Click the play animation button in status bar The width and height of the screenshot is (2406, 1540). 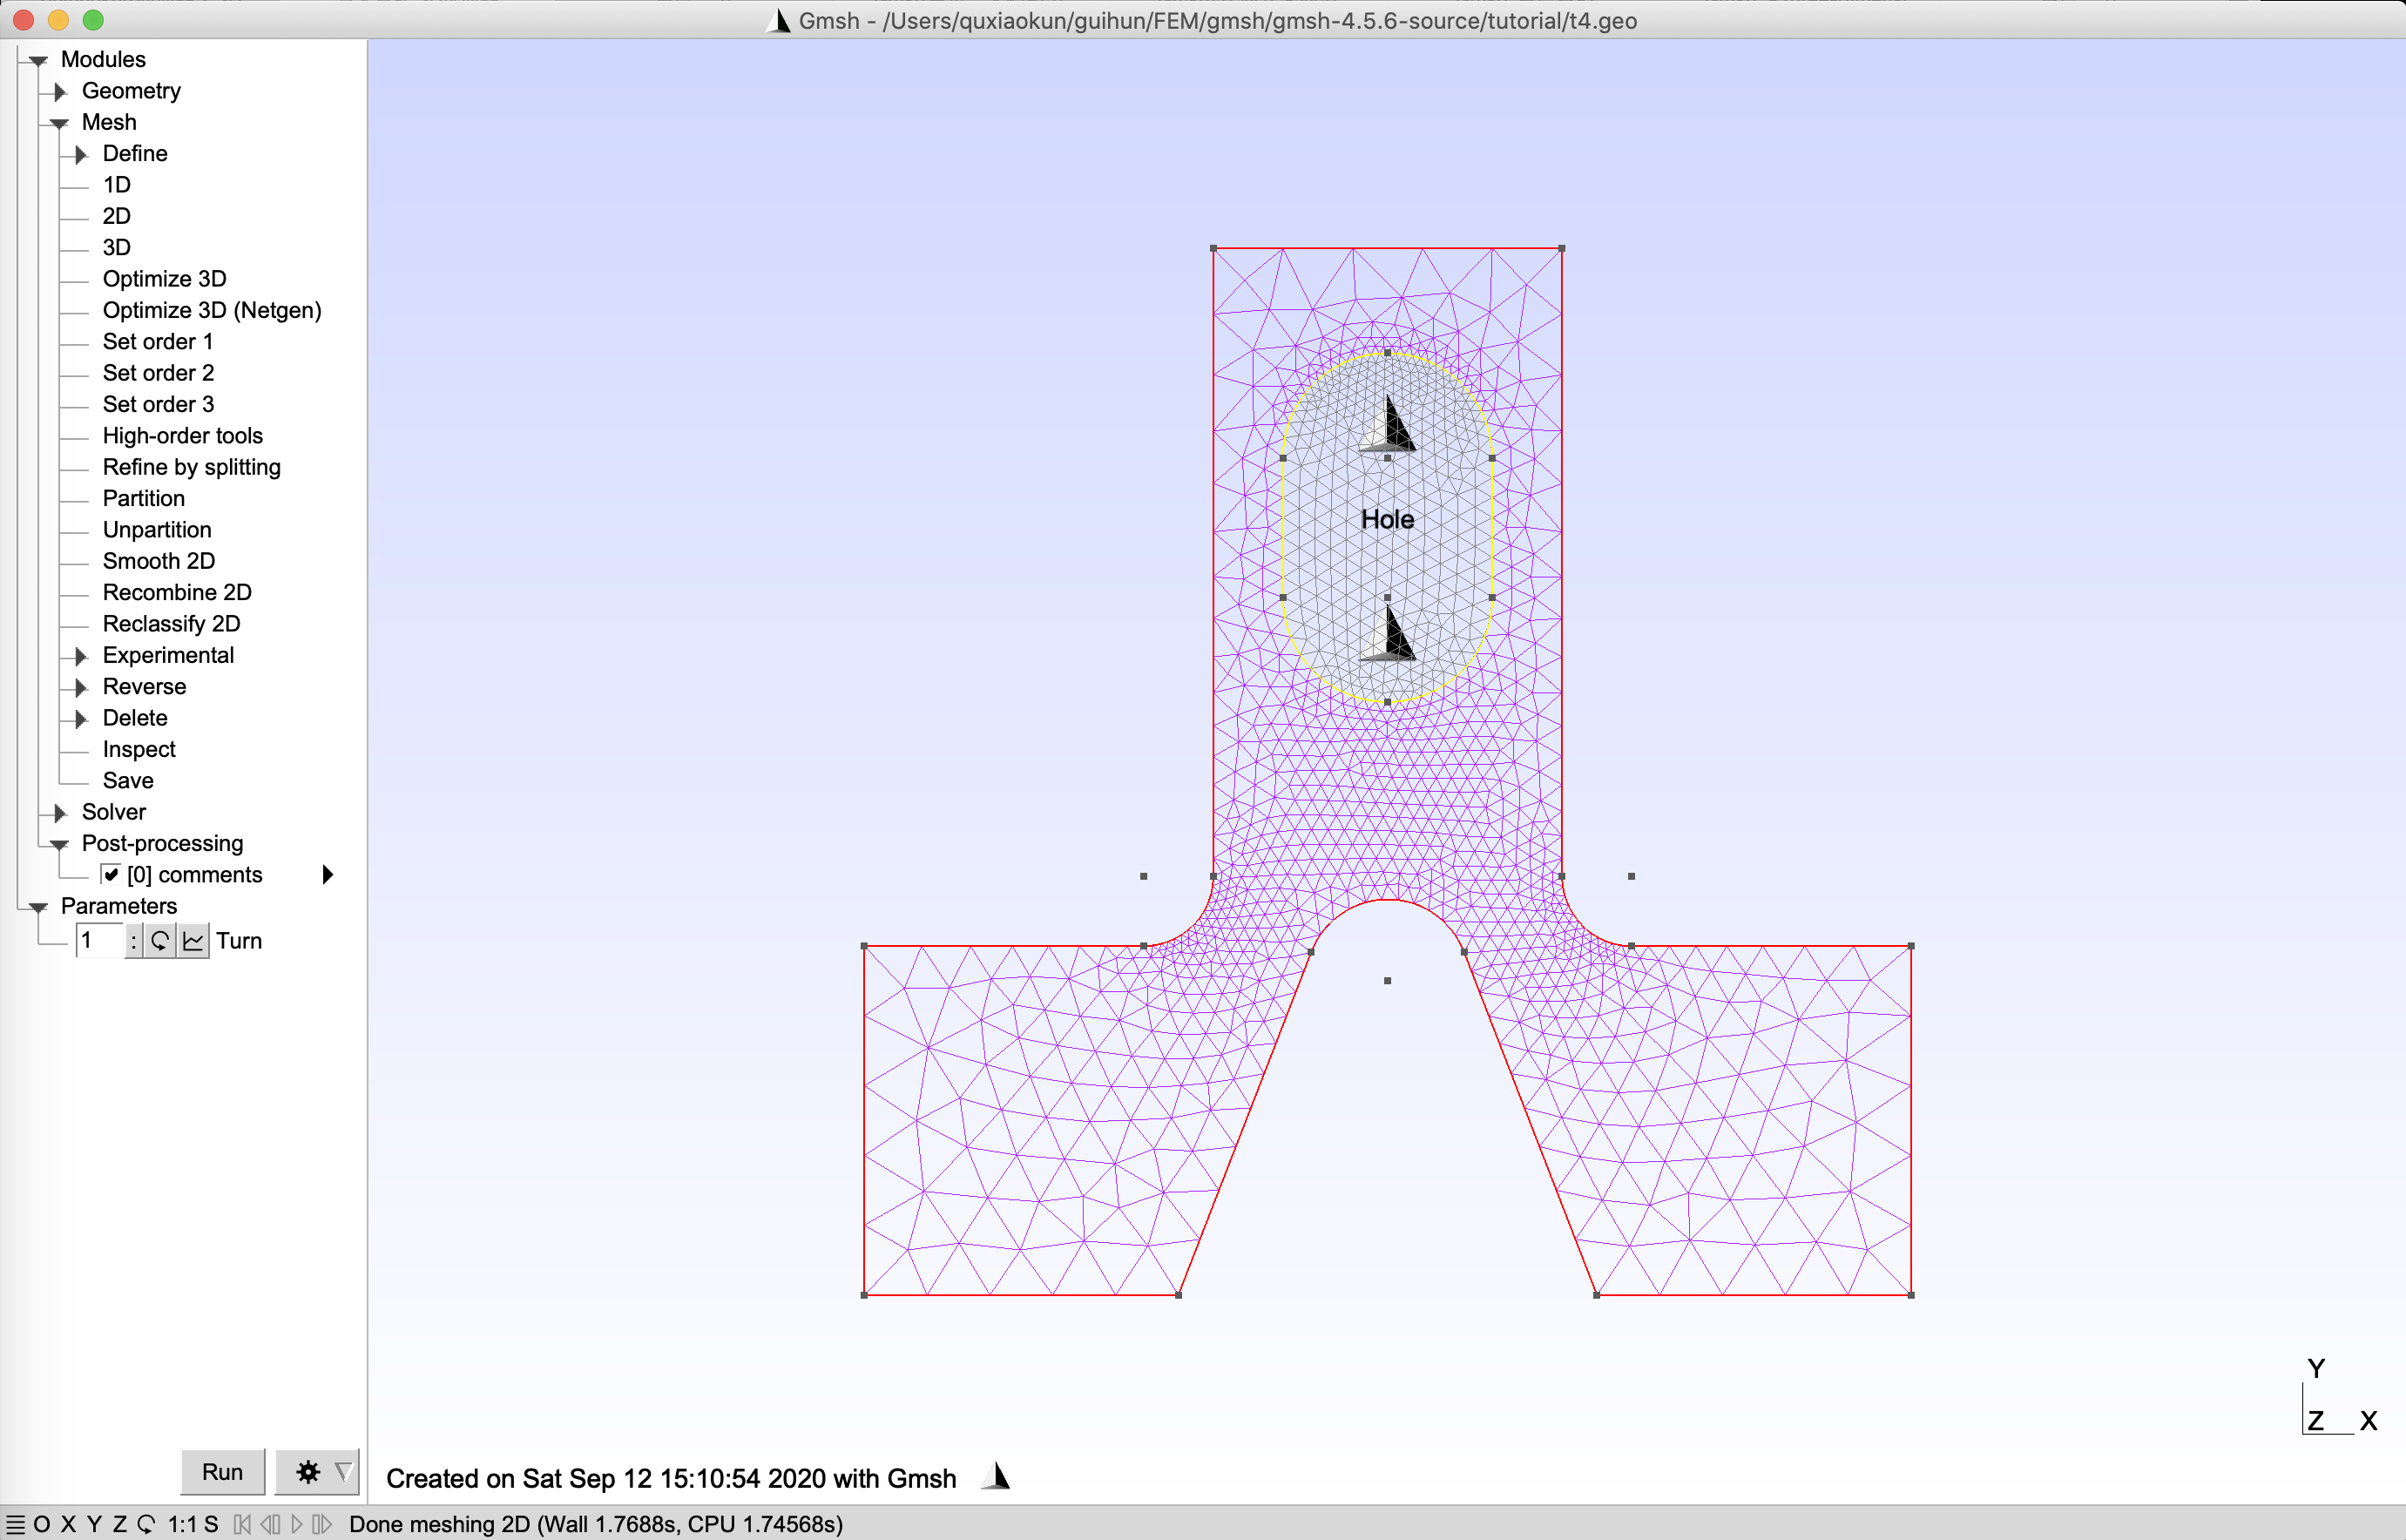pos(297,1524)
